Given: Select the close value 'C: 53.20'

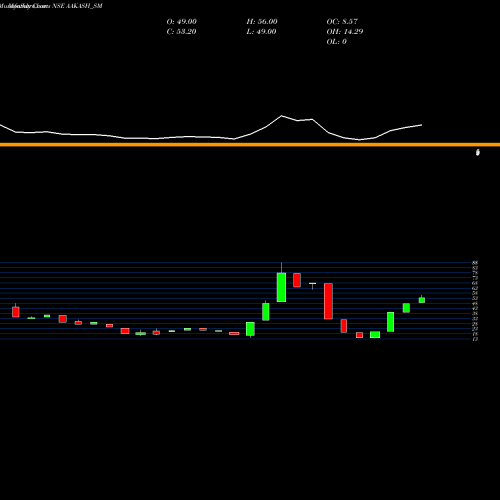Looking at the screenshot, I should click(x=181, y=32).
